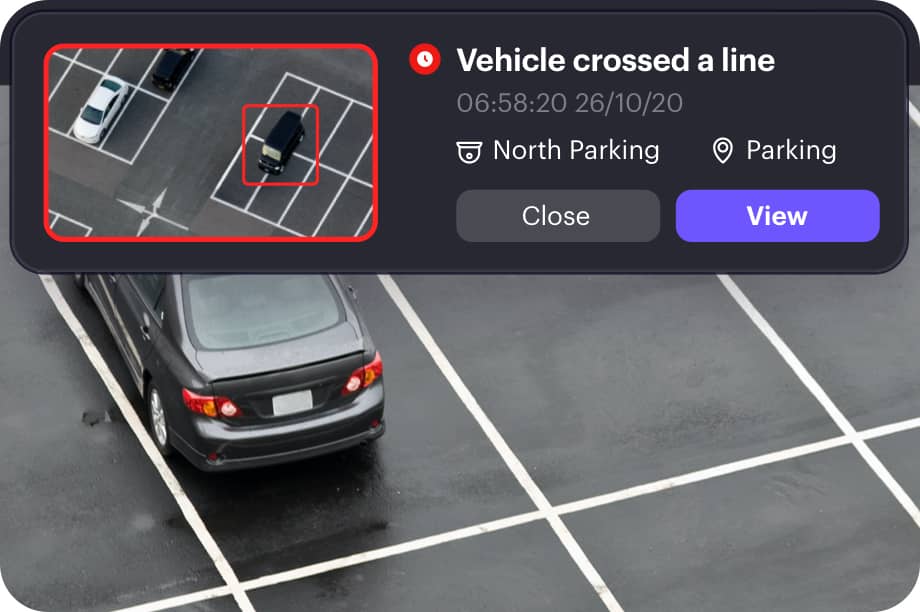Click the white parking line intersection

550,512
